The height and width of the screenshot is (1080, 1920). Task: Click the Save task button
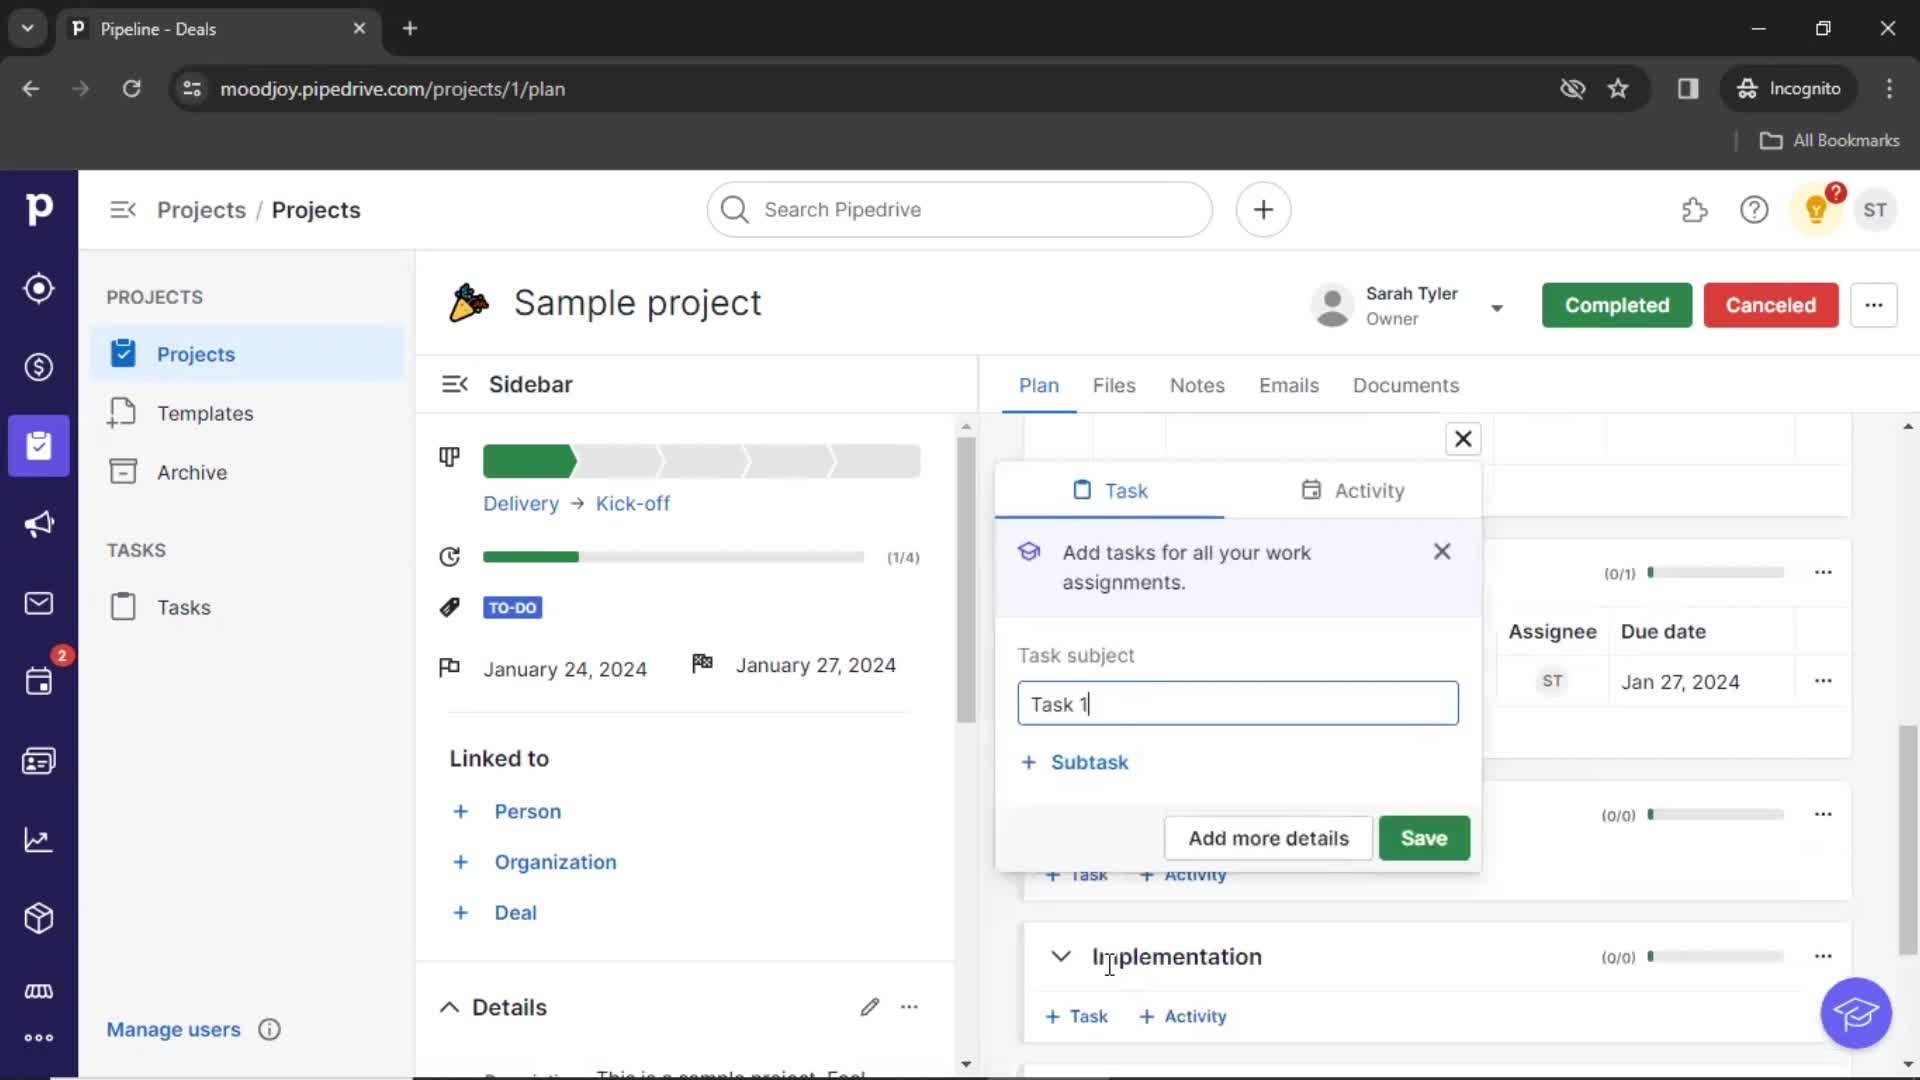pos(1424,837)
